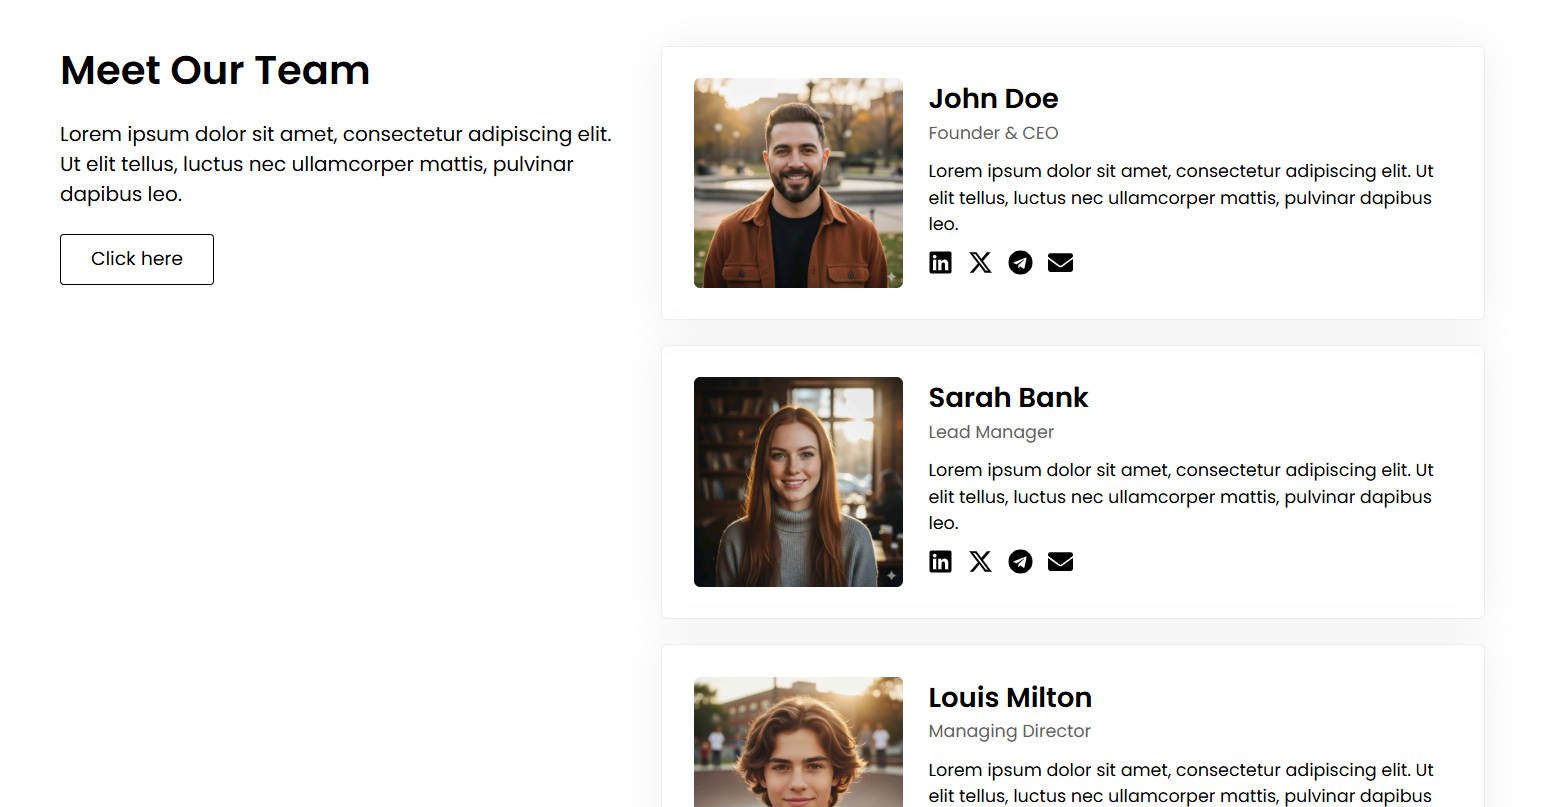The height and width of the screenshot is (807, 1543).
Task: Open John Doe's Telegram icon
Action: click(x=1020, y=263)
